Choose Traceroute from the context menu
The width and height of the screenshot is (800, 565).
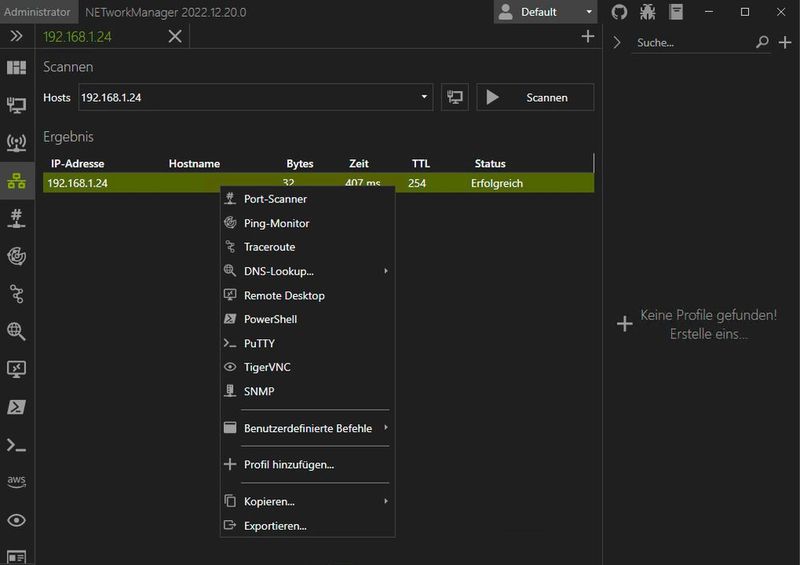pos(269,247)
